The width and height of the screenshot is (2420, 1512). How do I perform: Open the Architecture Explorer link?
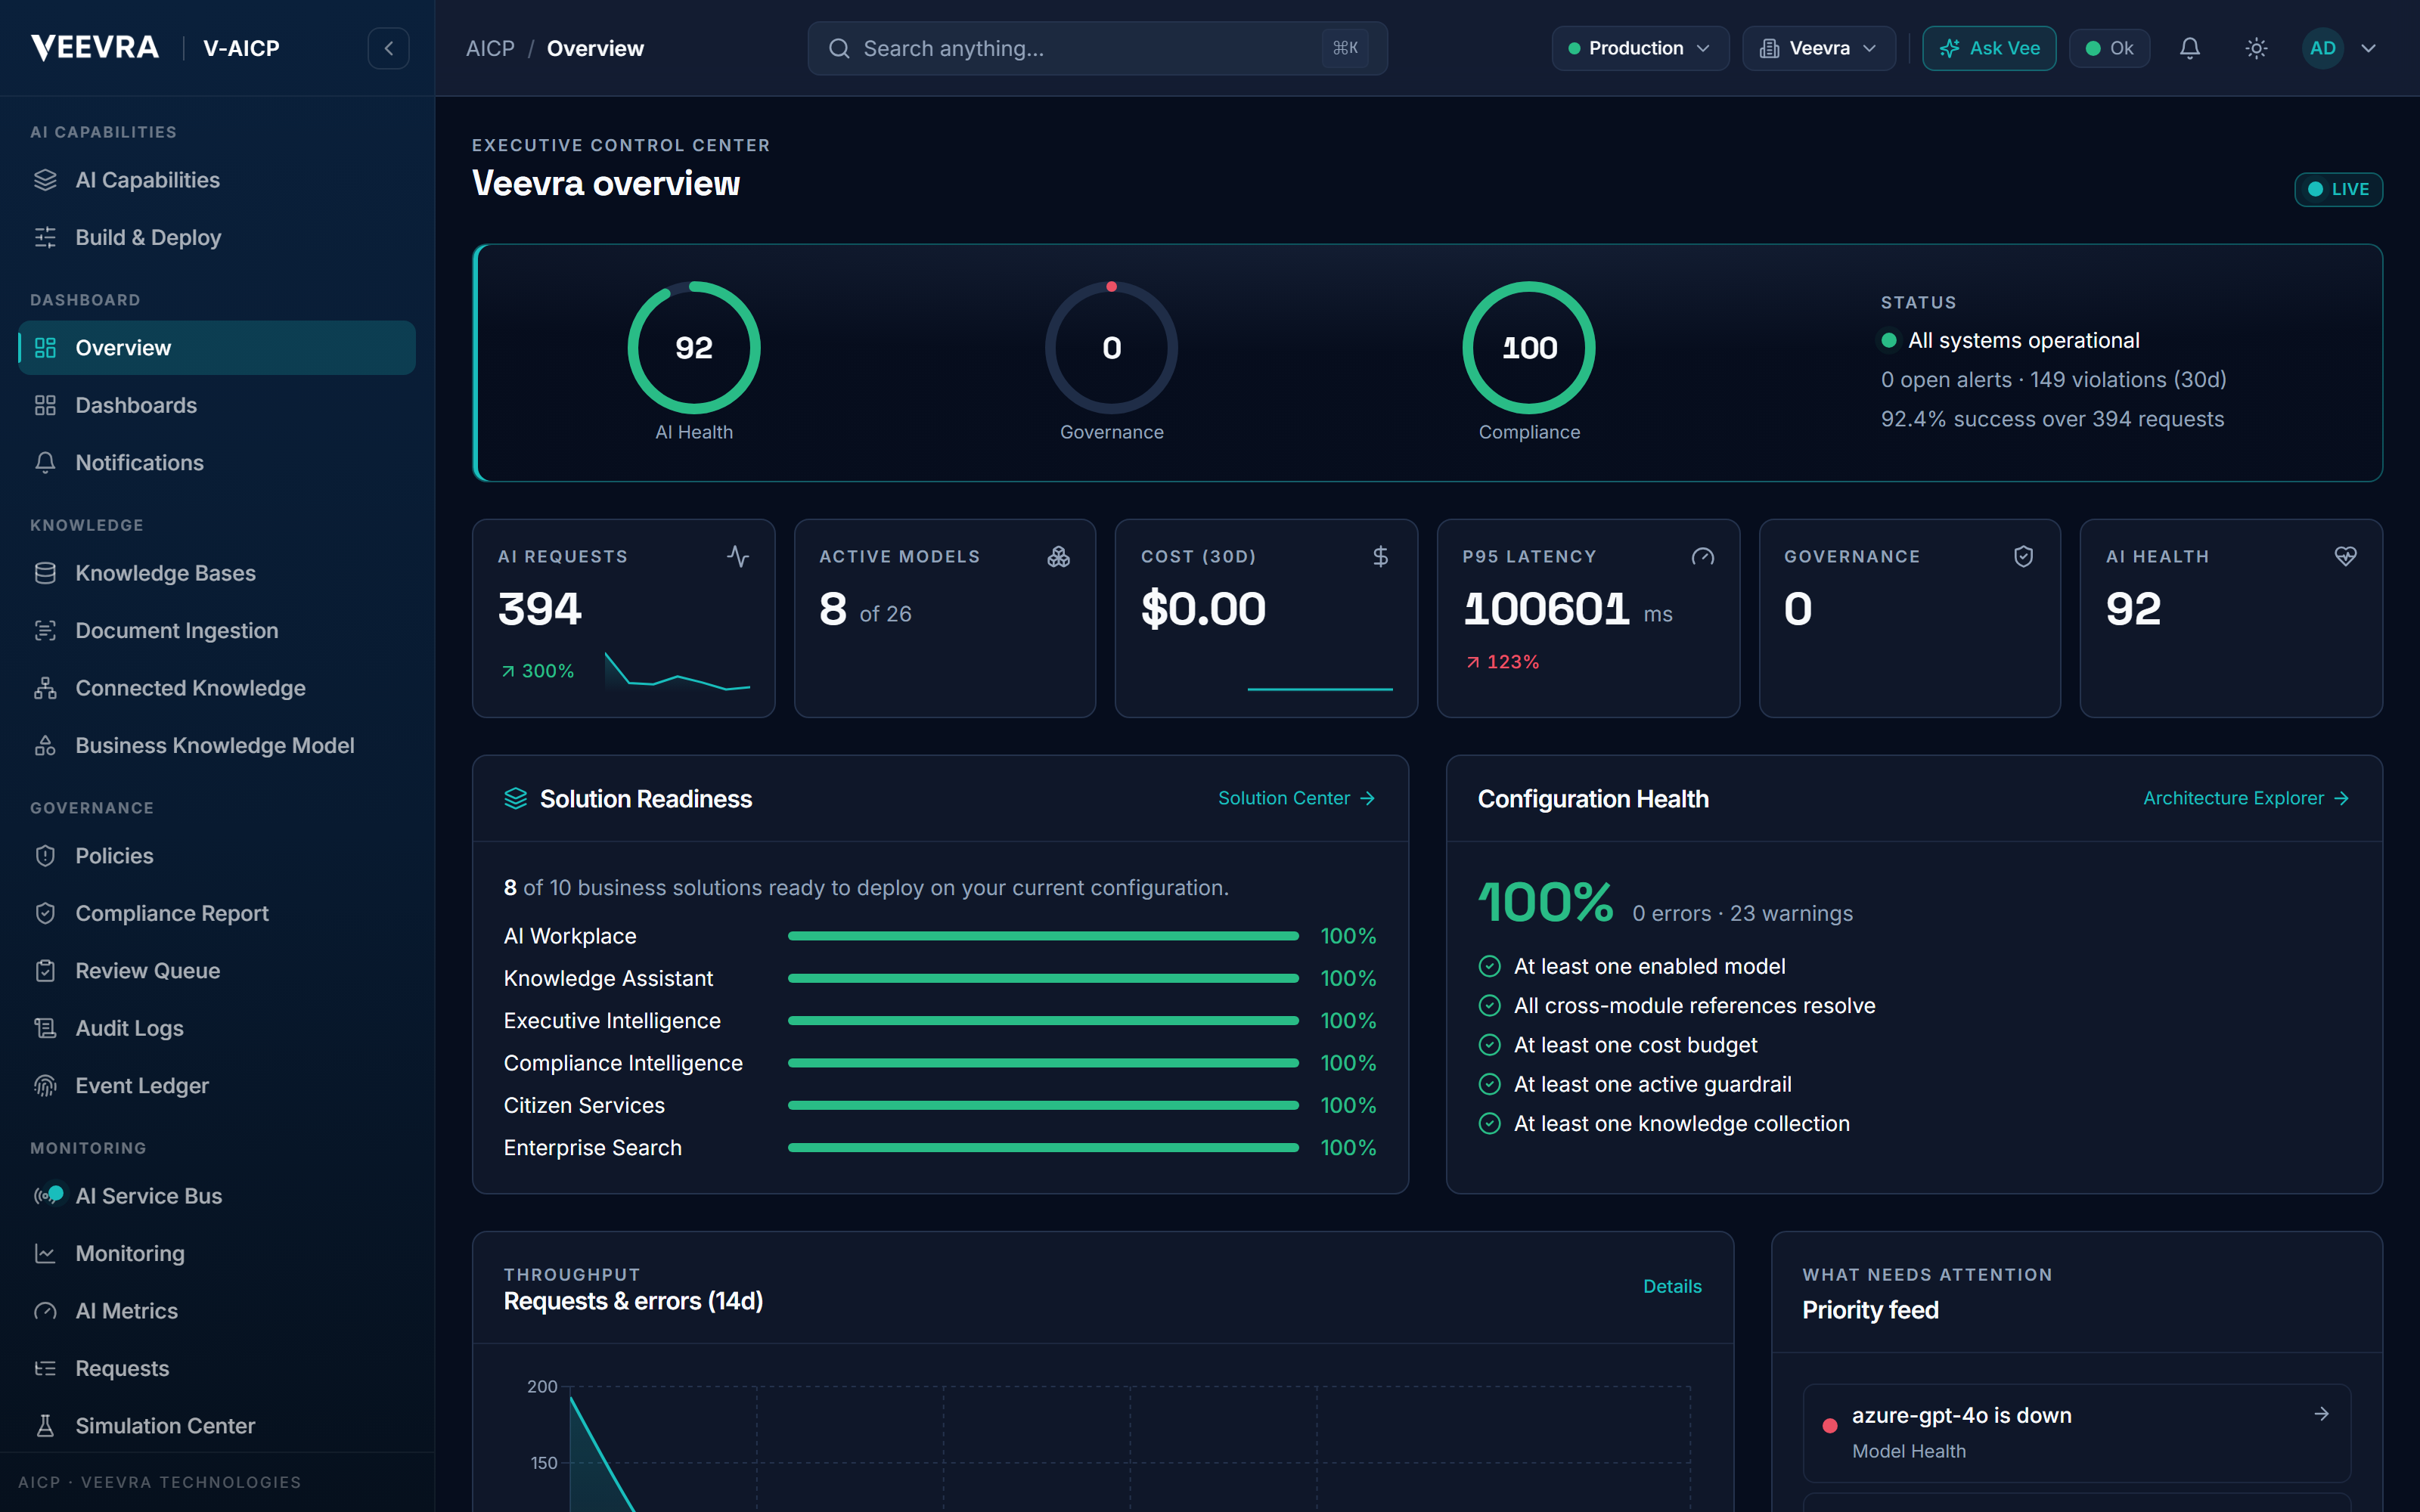click(x=2246, y=798)
